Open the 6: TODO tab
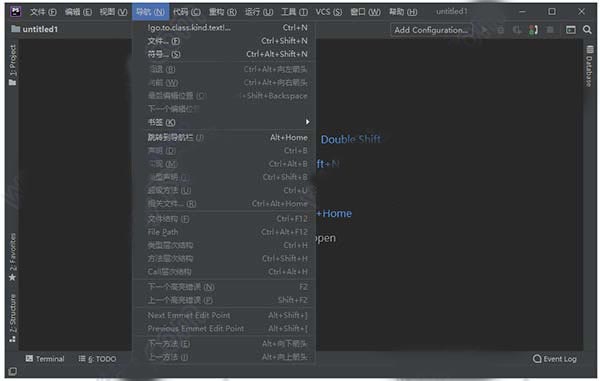 pyautogui.click(x=97, y=358)
